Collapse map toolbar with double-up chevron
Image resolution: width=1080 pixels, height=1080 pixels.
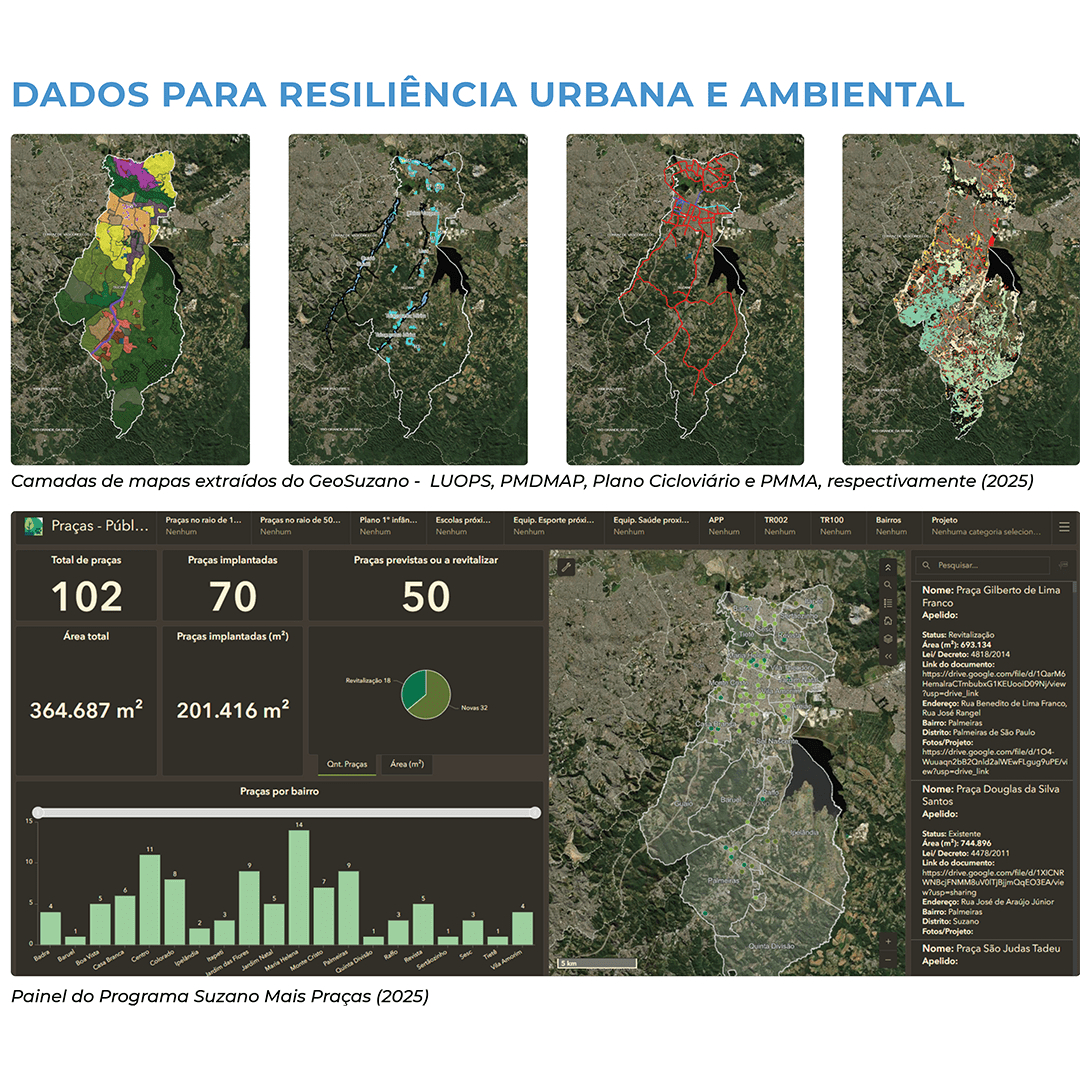click(x=887, y=567)
